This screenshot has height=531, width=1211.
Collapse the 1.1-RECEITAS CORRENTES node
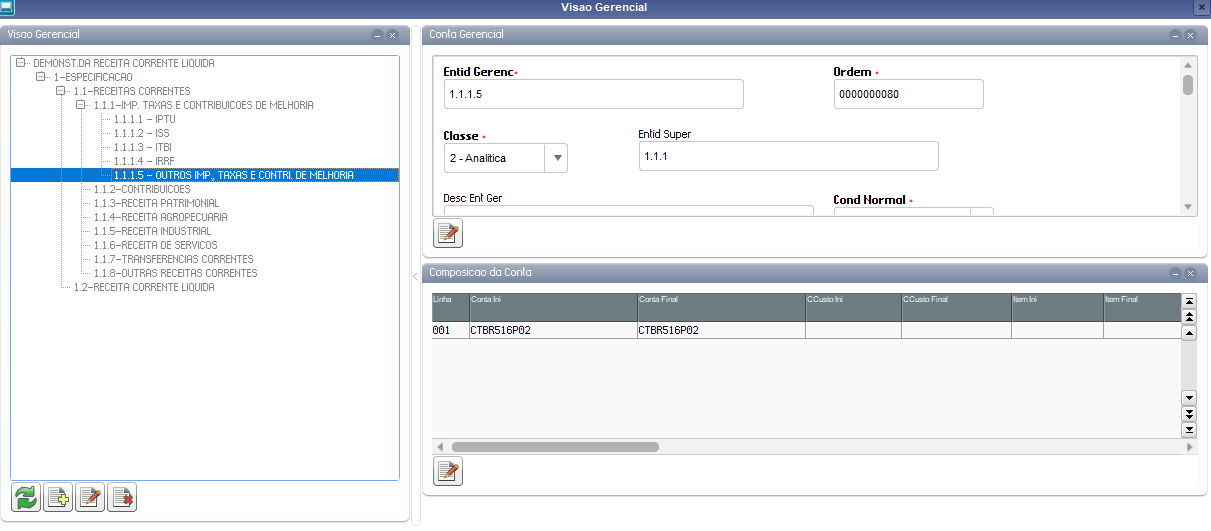tap(61, 91)
